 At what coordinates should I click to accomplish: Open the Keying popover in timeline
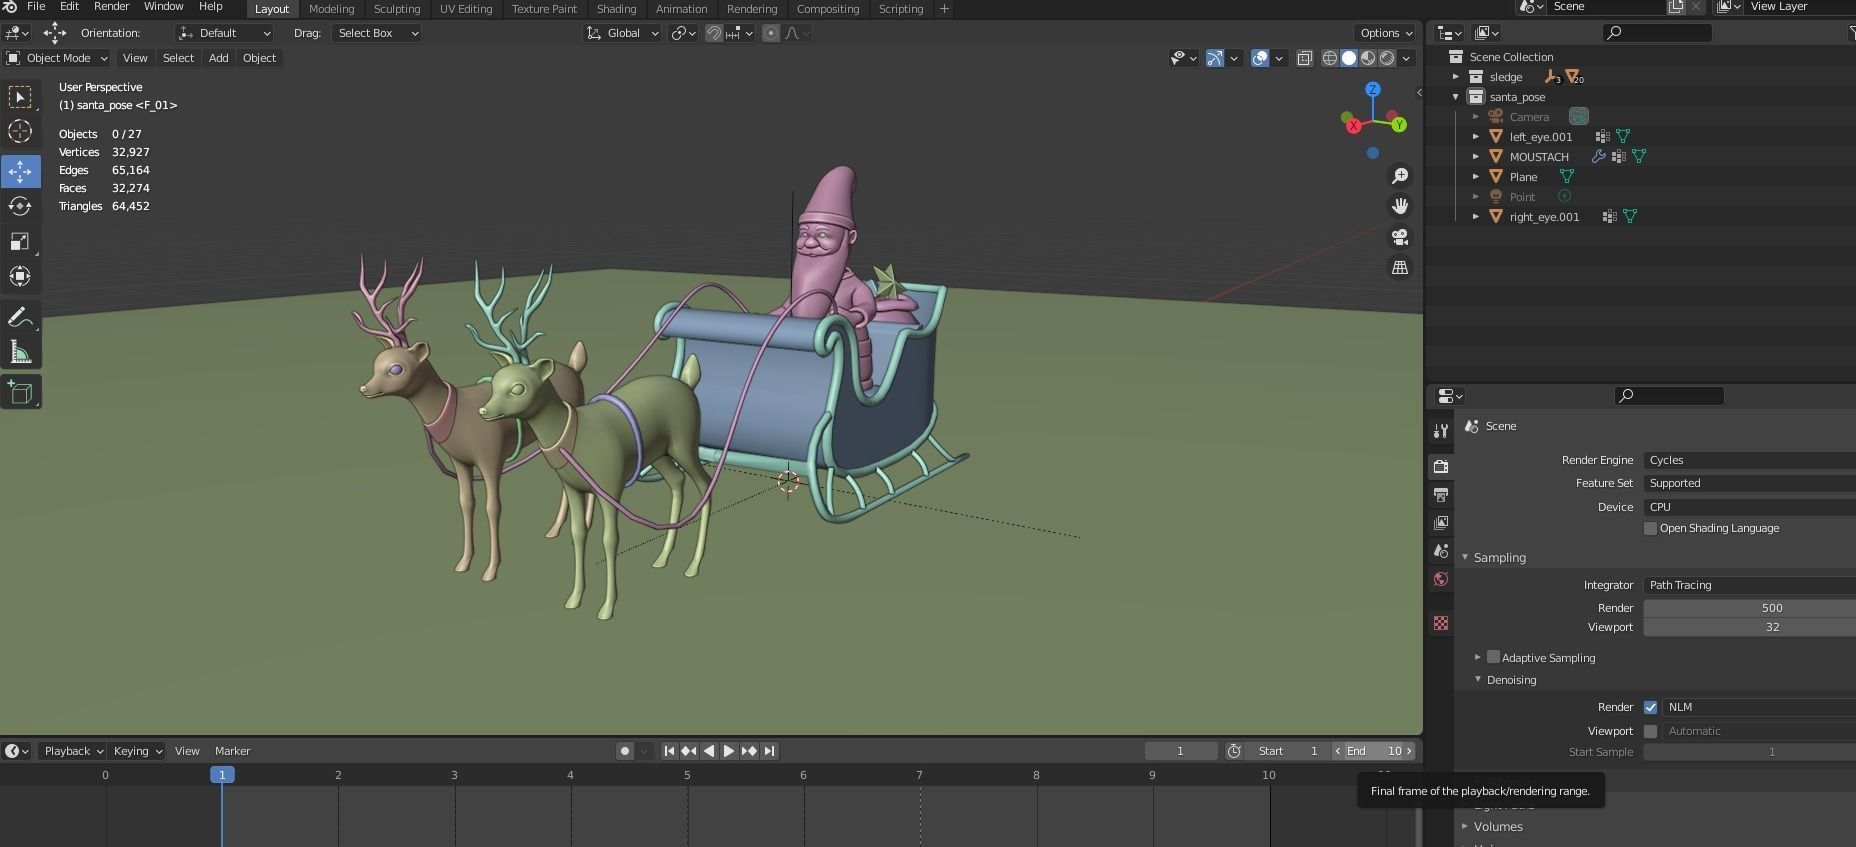[x=136, y=751]
